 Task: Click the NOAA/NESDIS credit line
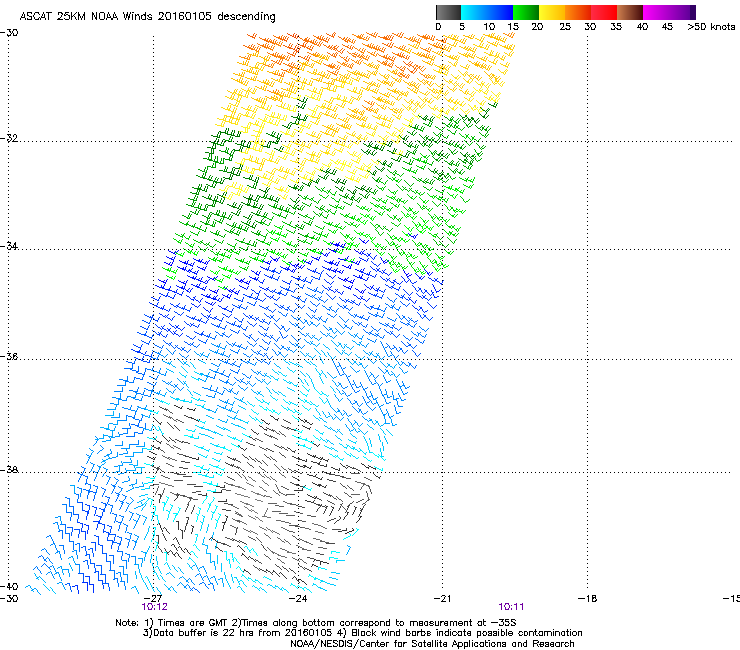click(x=432, y=644)
